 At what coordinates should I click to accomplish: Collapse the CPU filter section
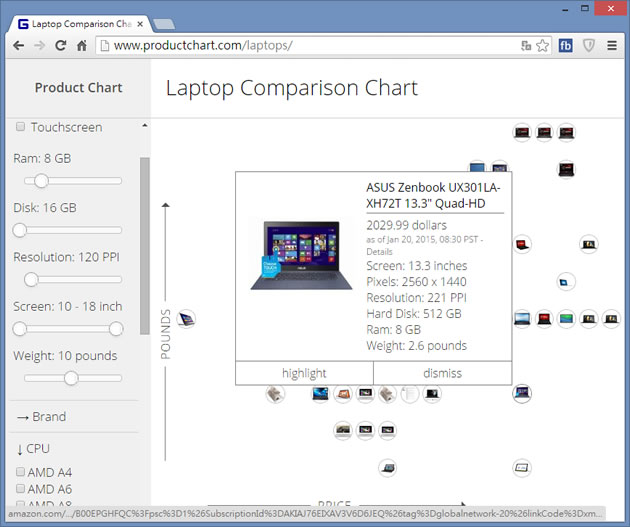(33, 449)
